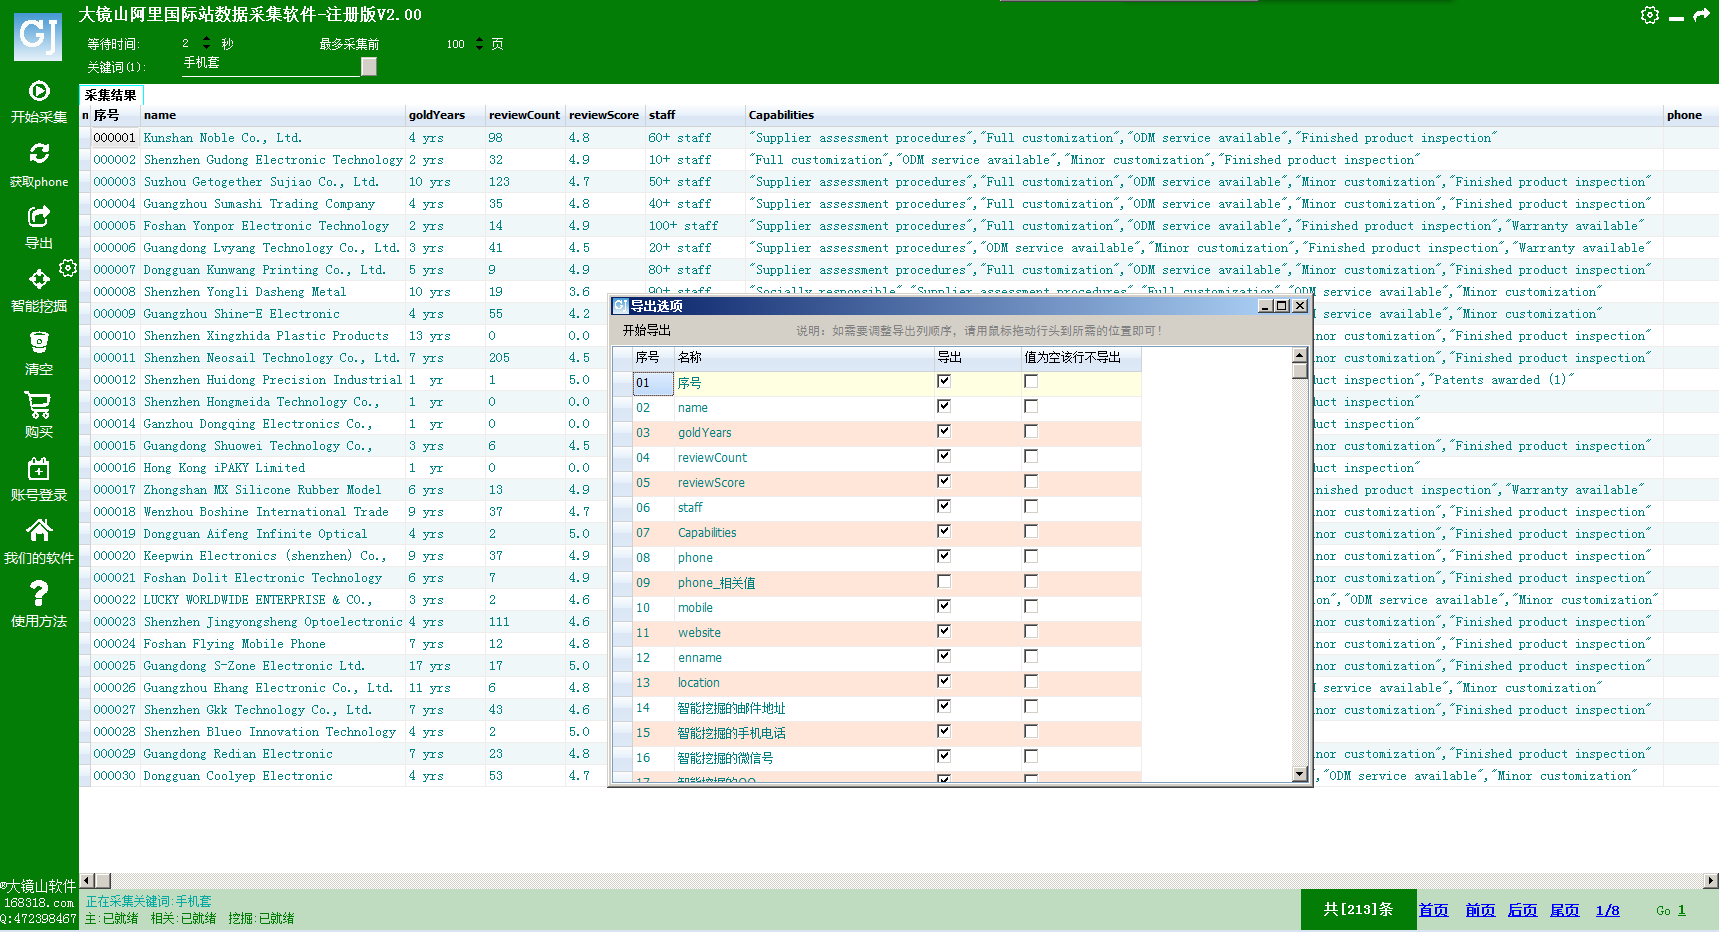This screenshot has height=932, width=1719.
Task: Uncheck the export checkbox for goldYears
Action: coord(943,431)
